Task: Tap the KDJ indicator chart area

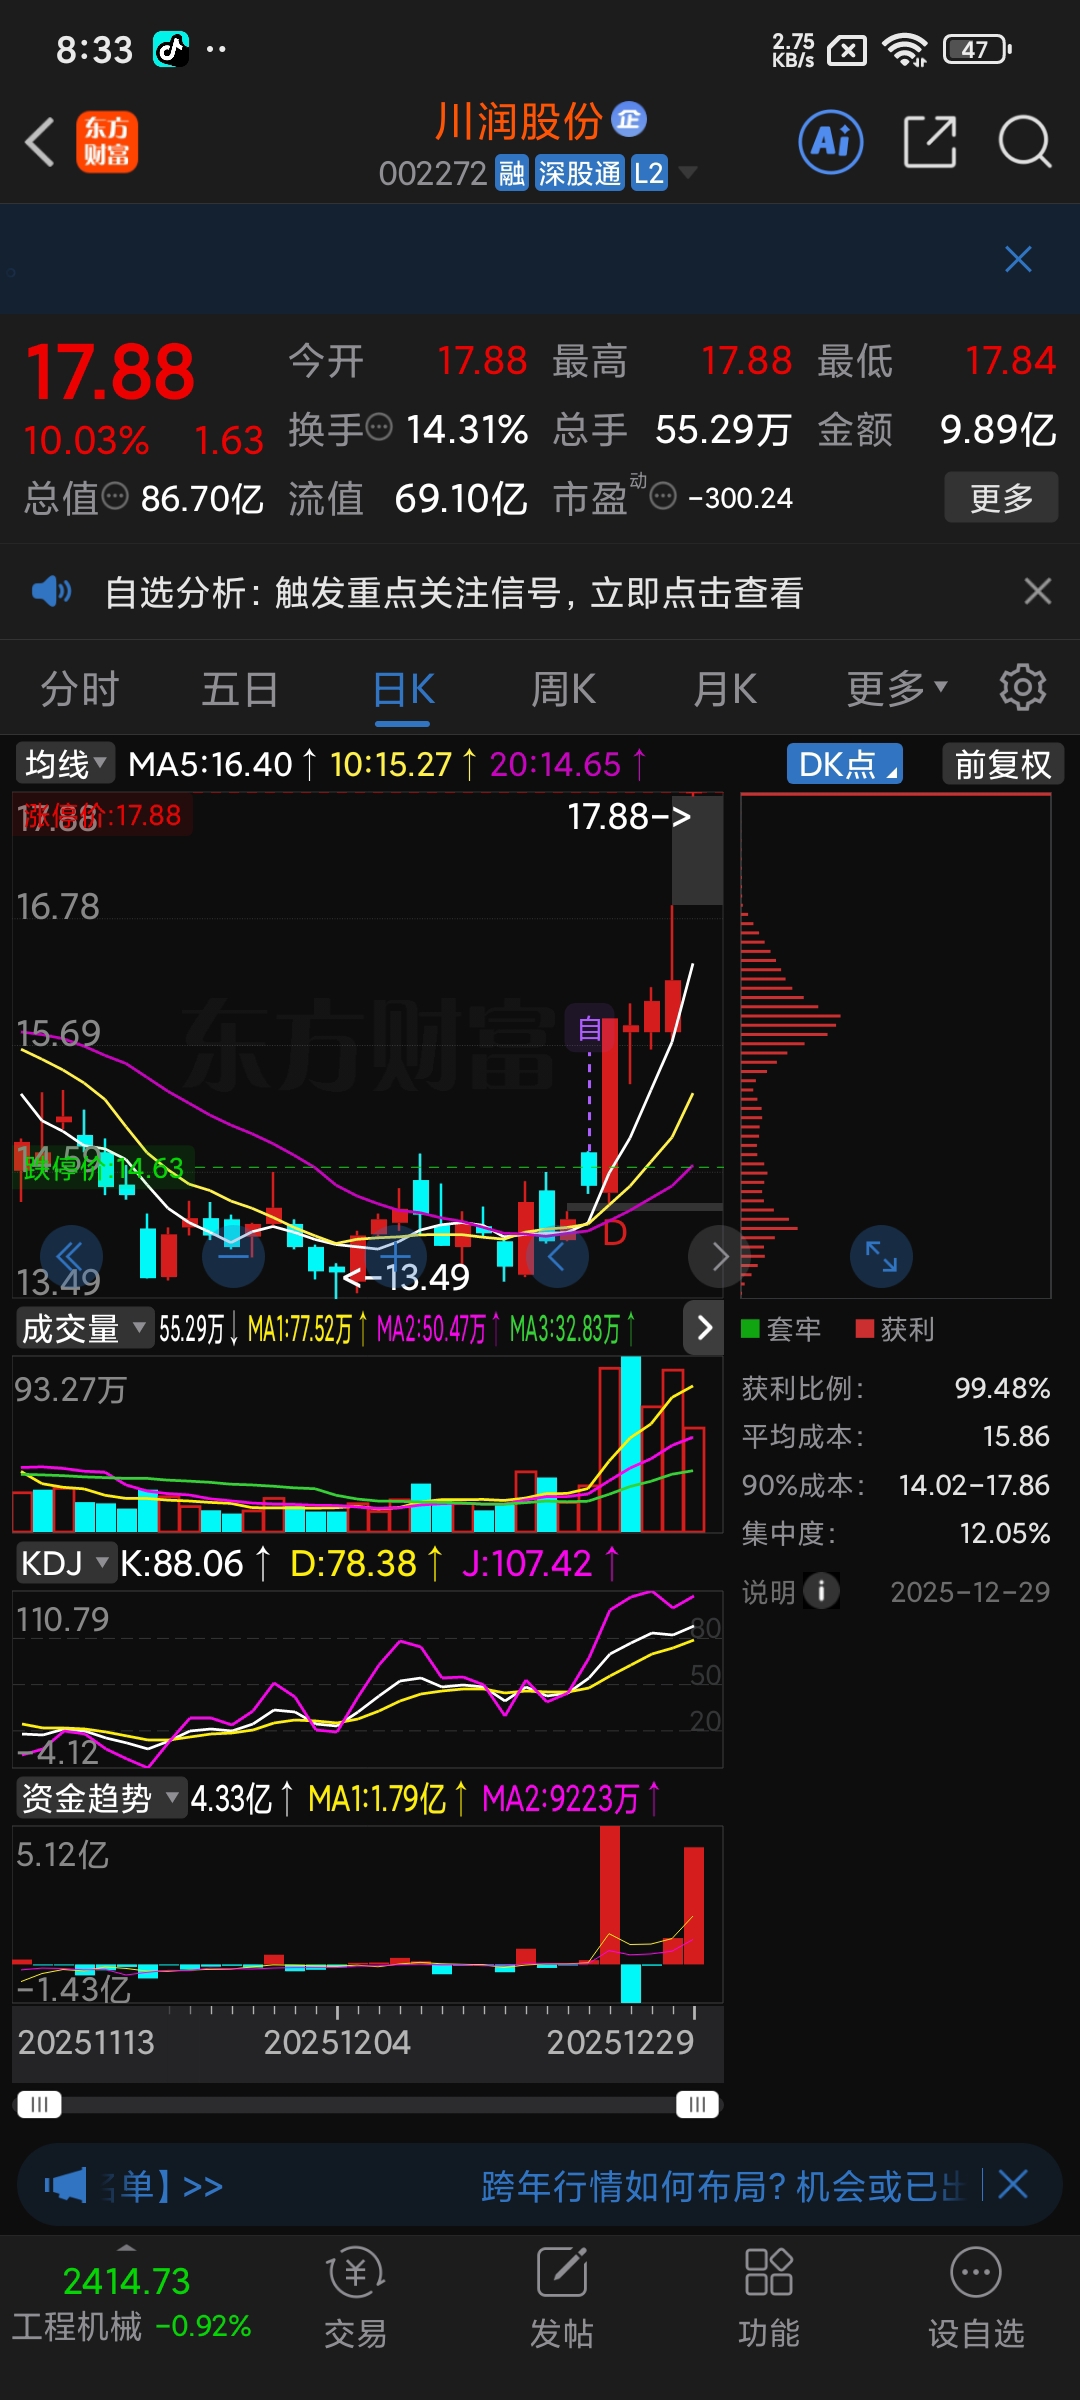Action: (367, 1679)
